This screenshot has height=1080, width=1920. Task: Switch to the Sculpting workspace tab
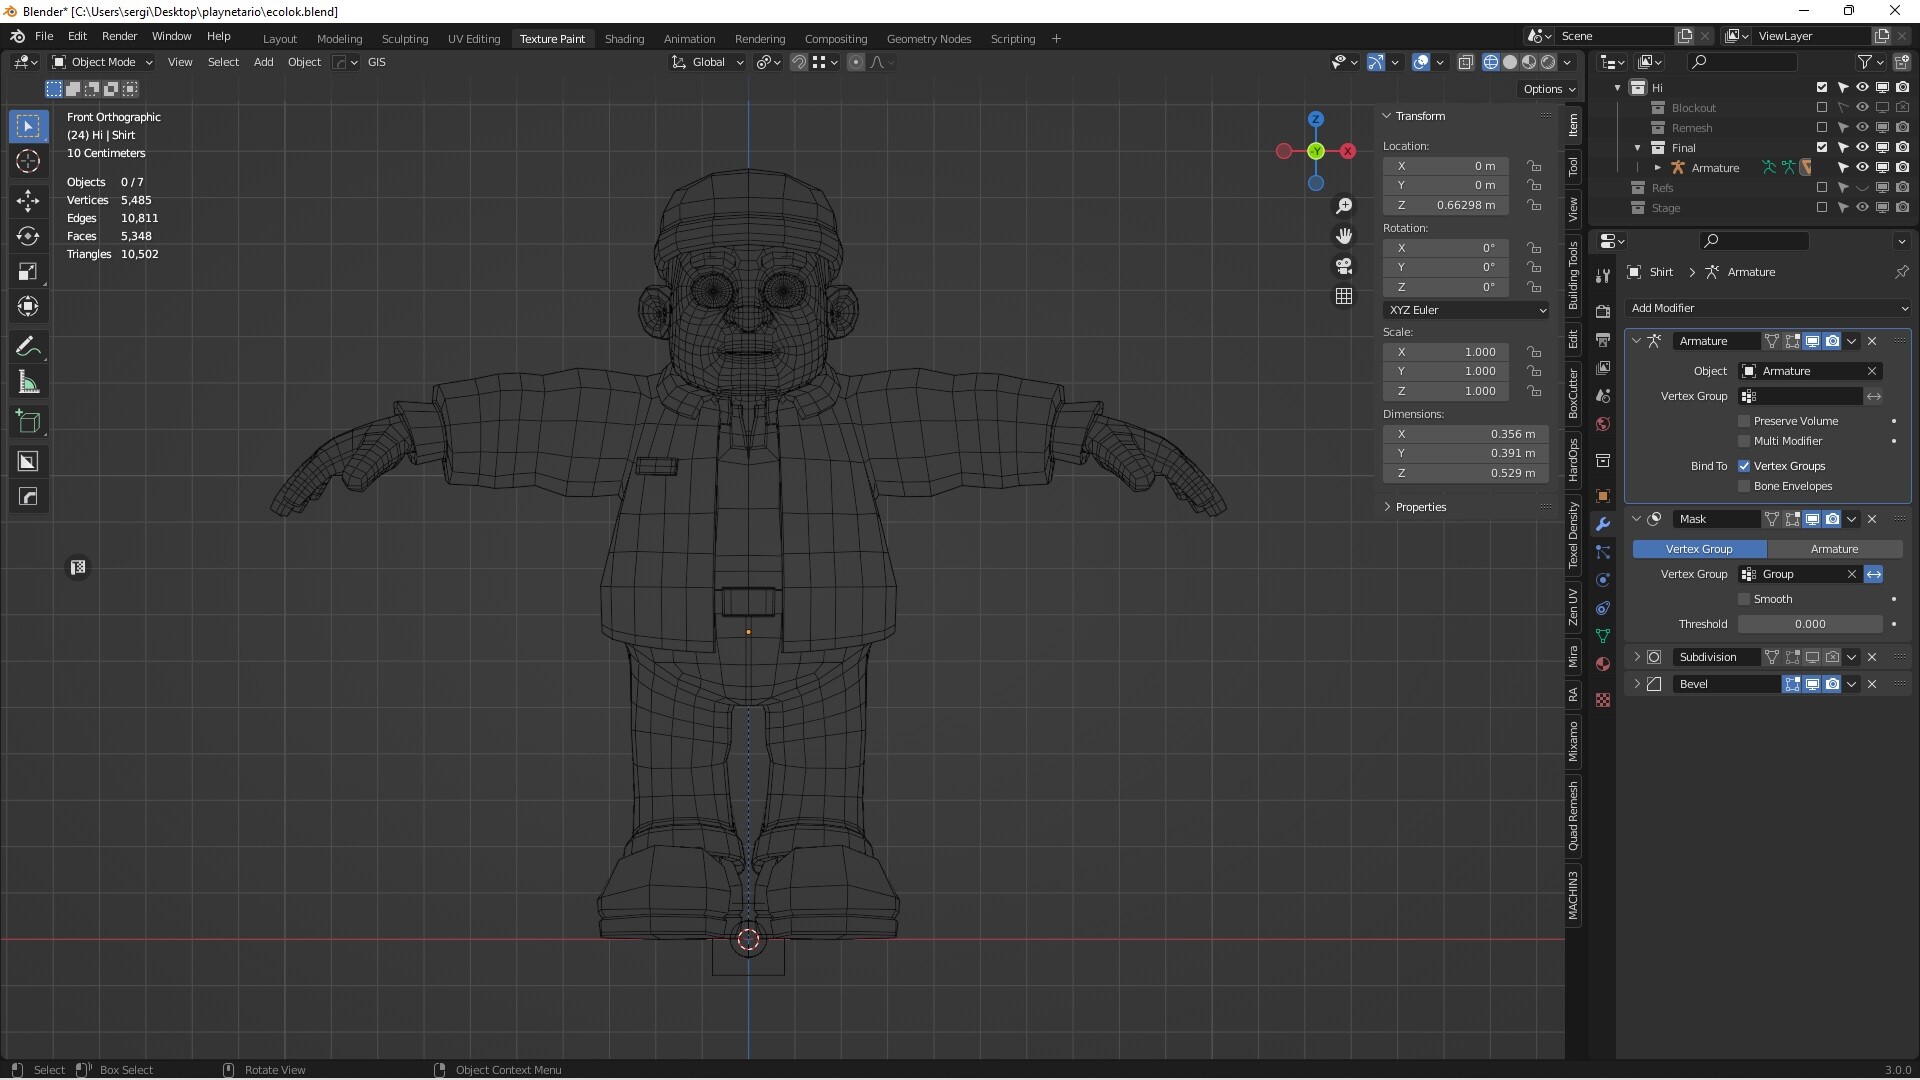click(404, 39)
